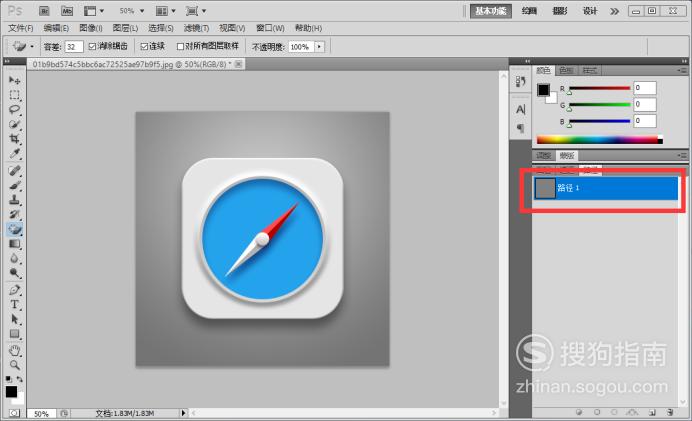This screenshot has height=421, width=692.
Task: Open the 选择(S) menu
Action: [161, 28]
